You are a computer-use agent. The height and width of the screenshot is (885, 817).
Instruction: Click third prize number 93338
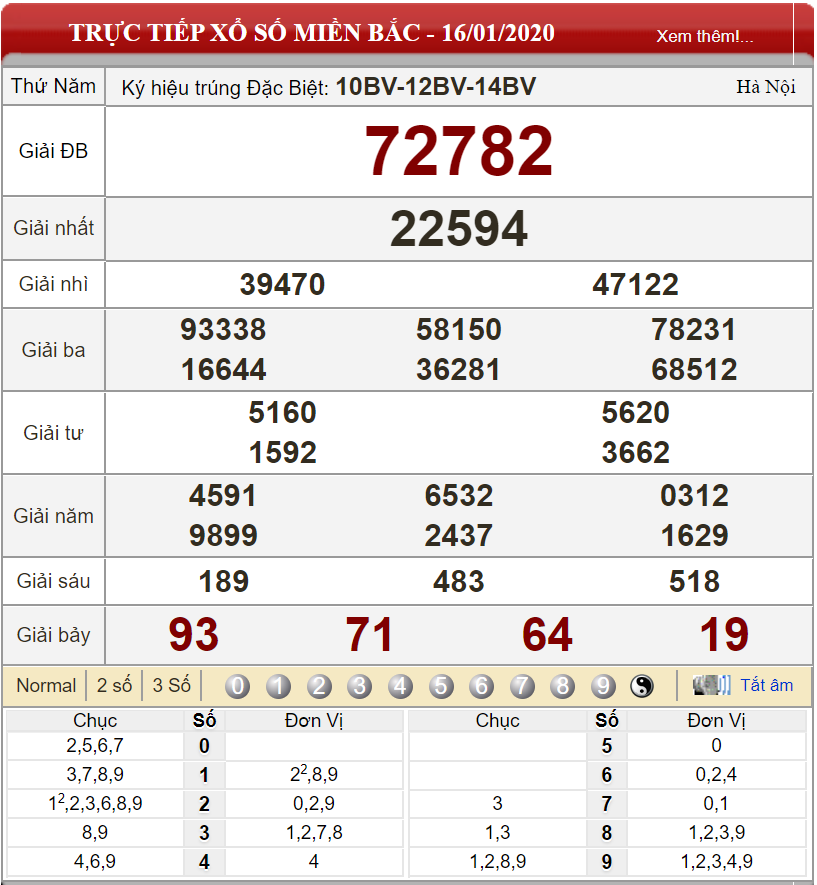coord(223,330)
